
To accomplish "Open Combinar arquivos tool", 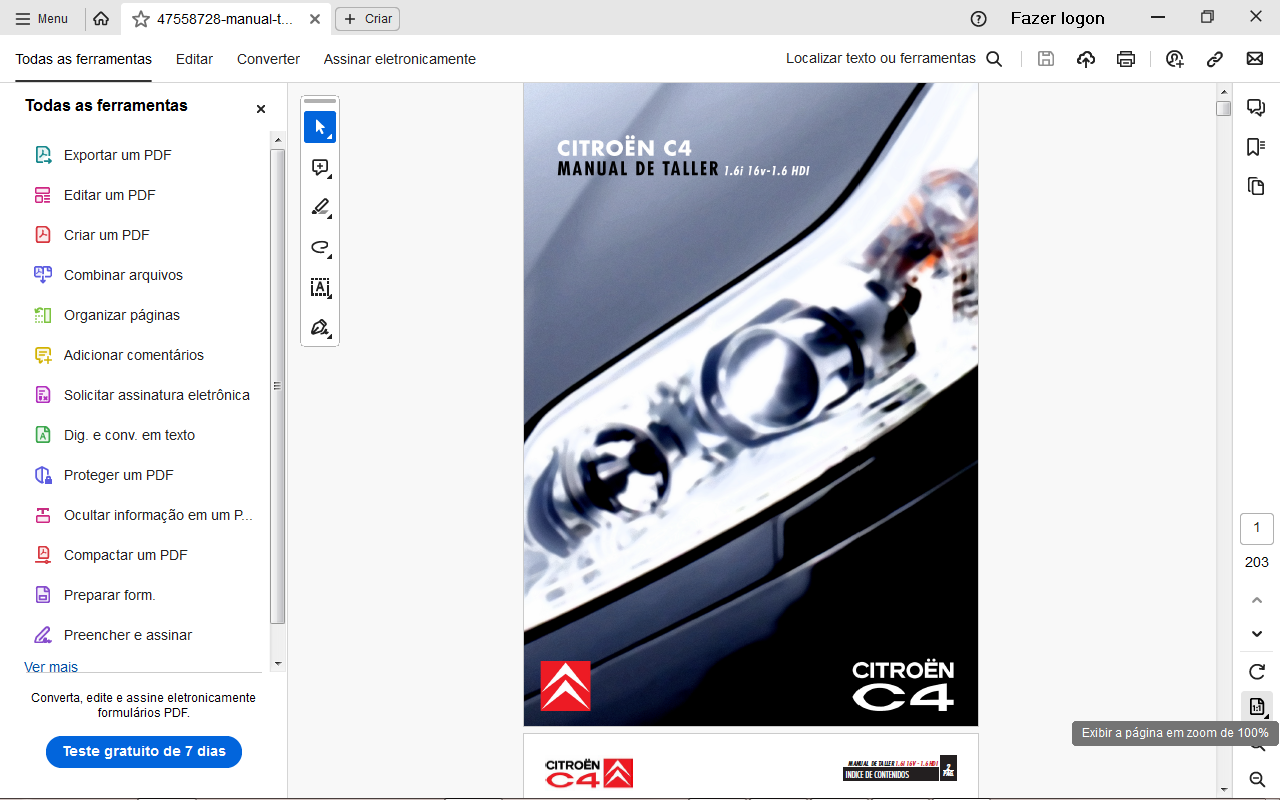I will (123, 275).
